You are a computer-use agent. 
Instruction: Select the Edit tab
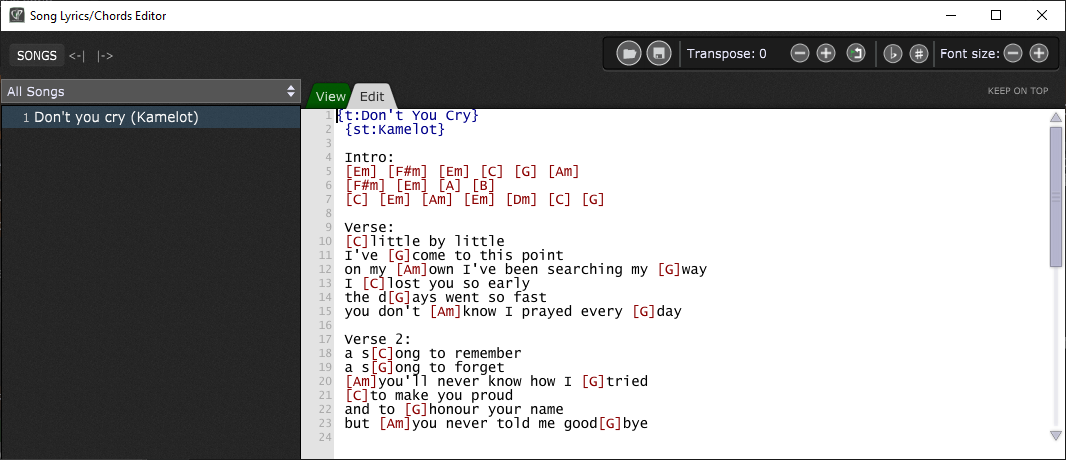pyautogui.click(x=372, y=97)
